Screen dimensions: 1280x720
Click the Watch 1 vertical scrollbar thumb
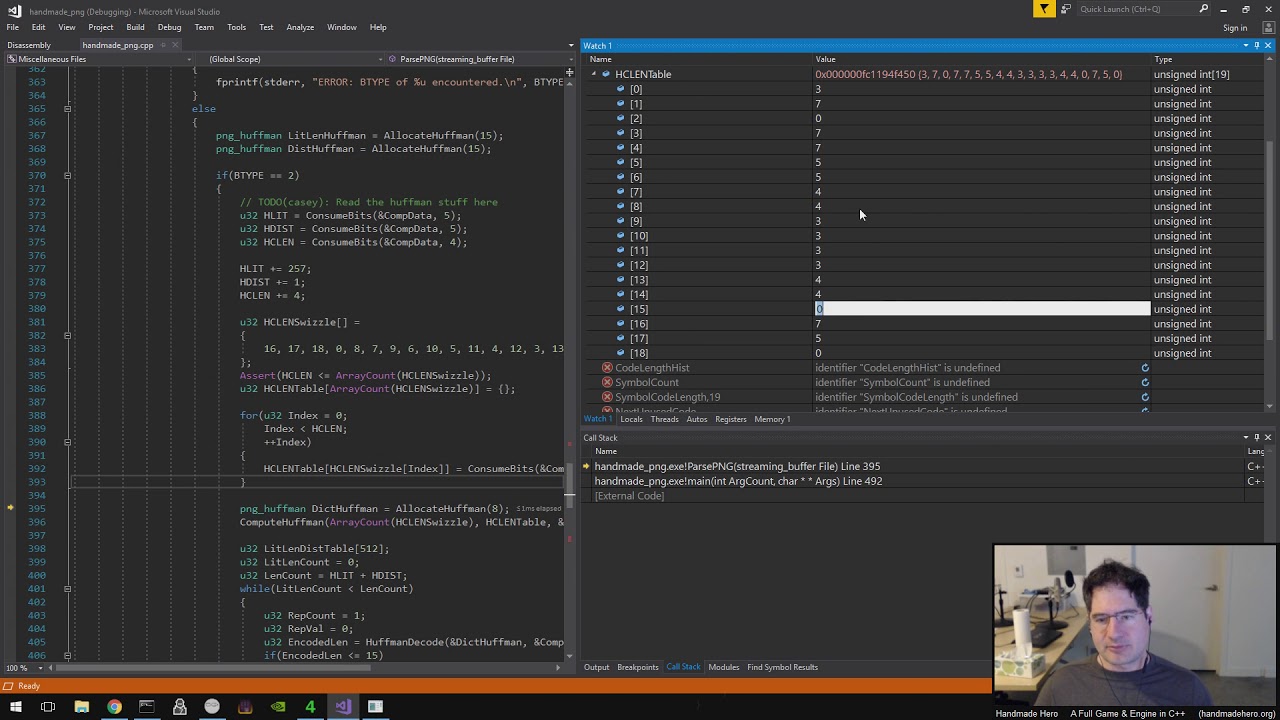1270,238
